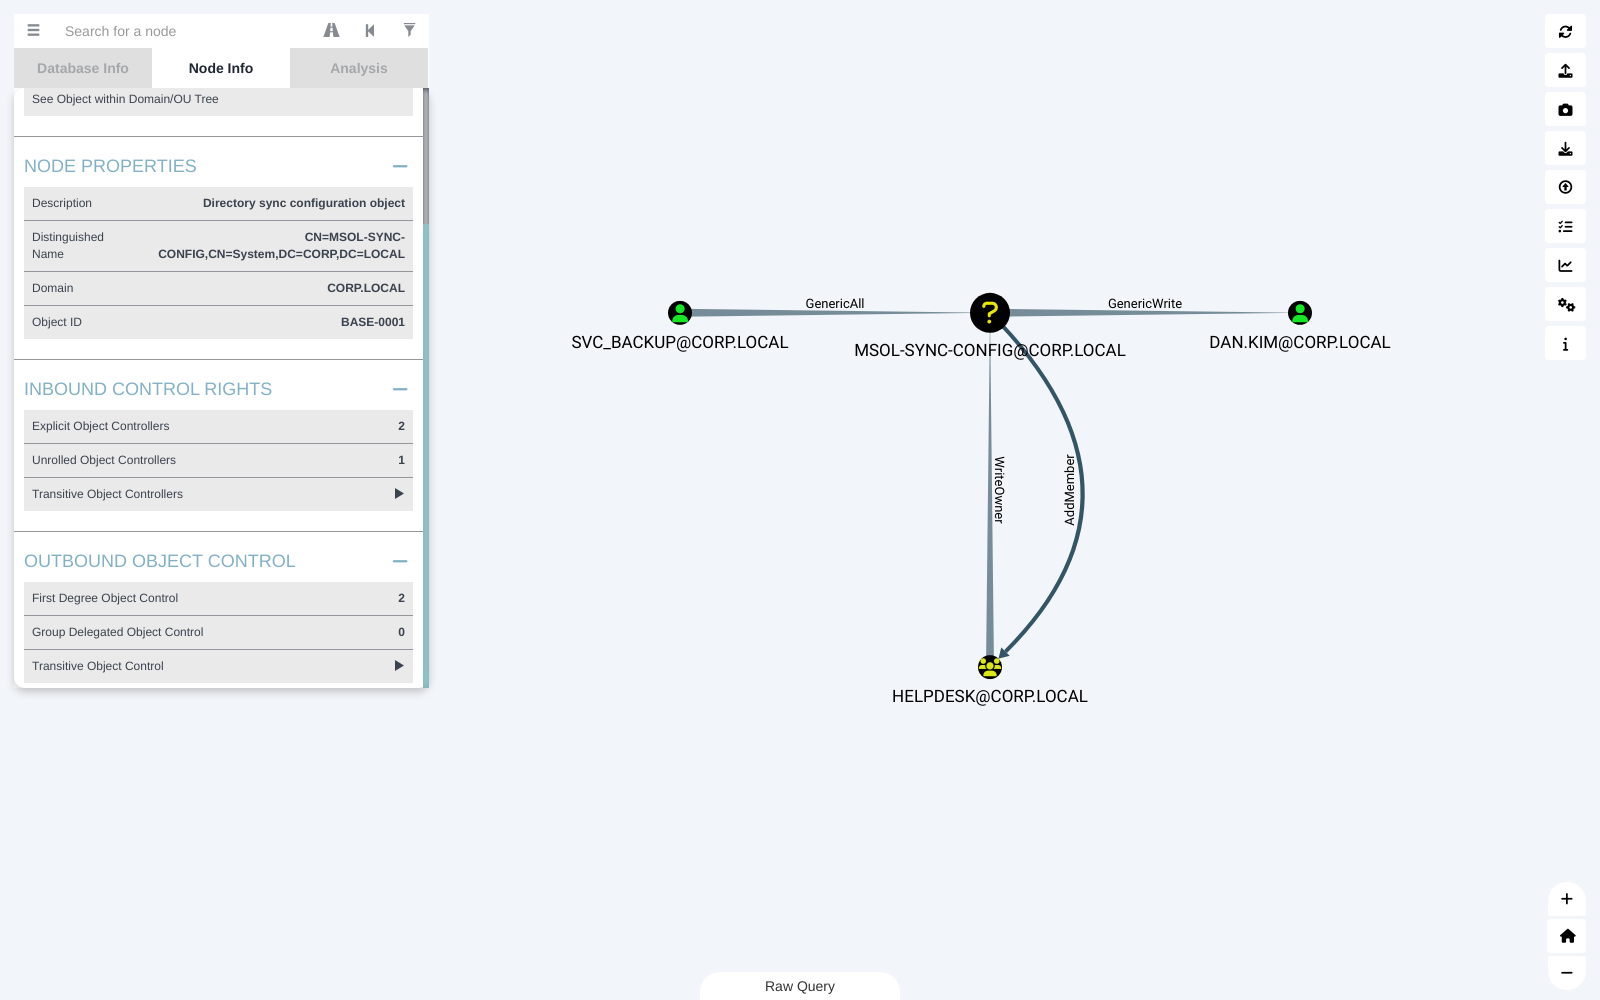Zoom in with the plus button
Viewport: 1600px width, 1000px height.
[1567, 899]
